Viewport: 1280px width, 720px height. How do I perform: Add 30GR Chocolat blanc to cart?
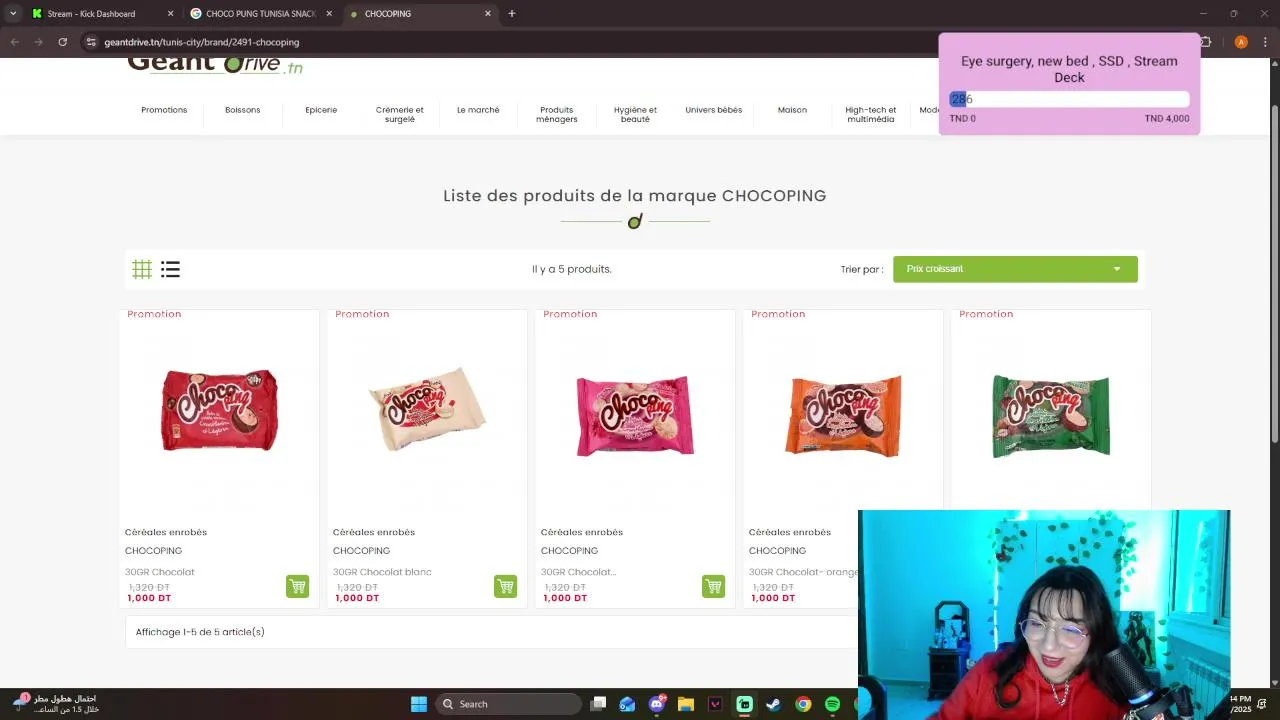pyautogui.click(x=505, y=586)
